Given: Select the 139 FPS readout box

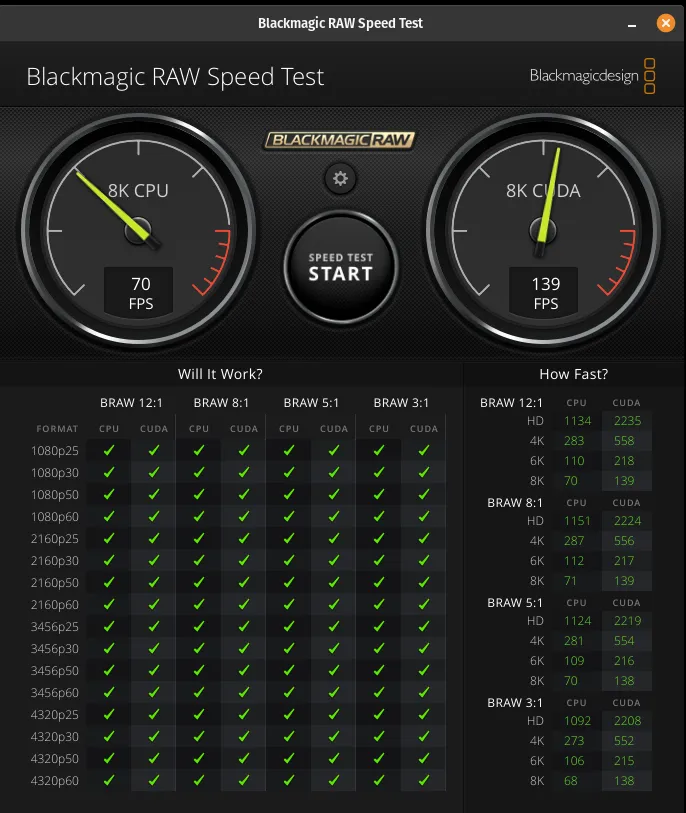Looking at the screenshot, I should point(545,292).
